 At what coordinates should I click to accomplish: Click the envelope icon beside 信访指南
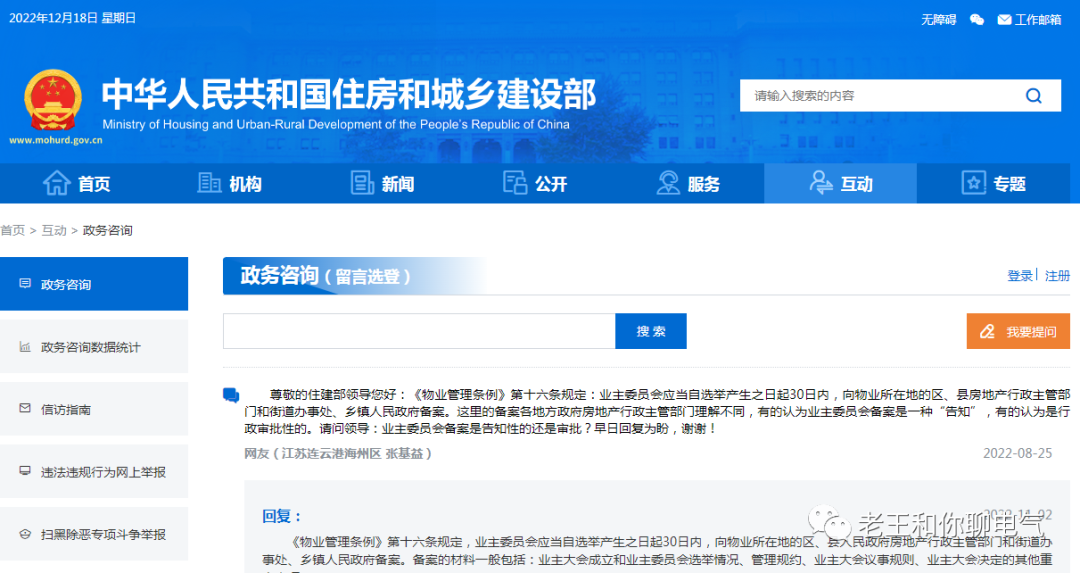point(25,408)
